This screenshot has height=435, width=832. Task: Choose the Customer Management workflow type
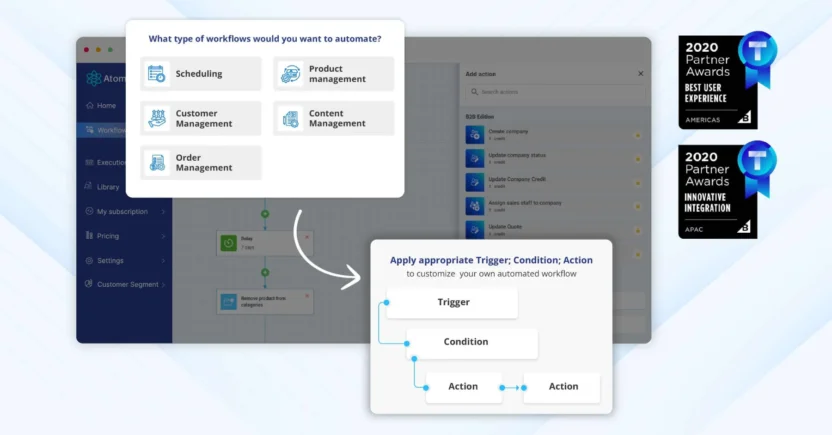point(201,118)
